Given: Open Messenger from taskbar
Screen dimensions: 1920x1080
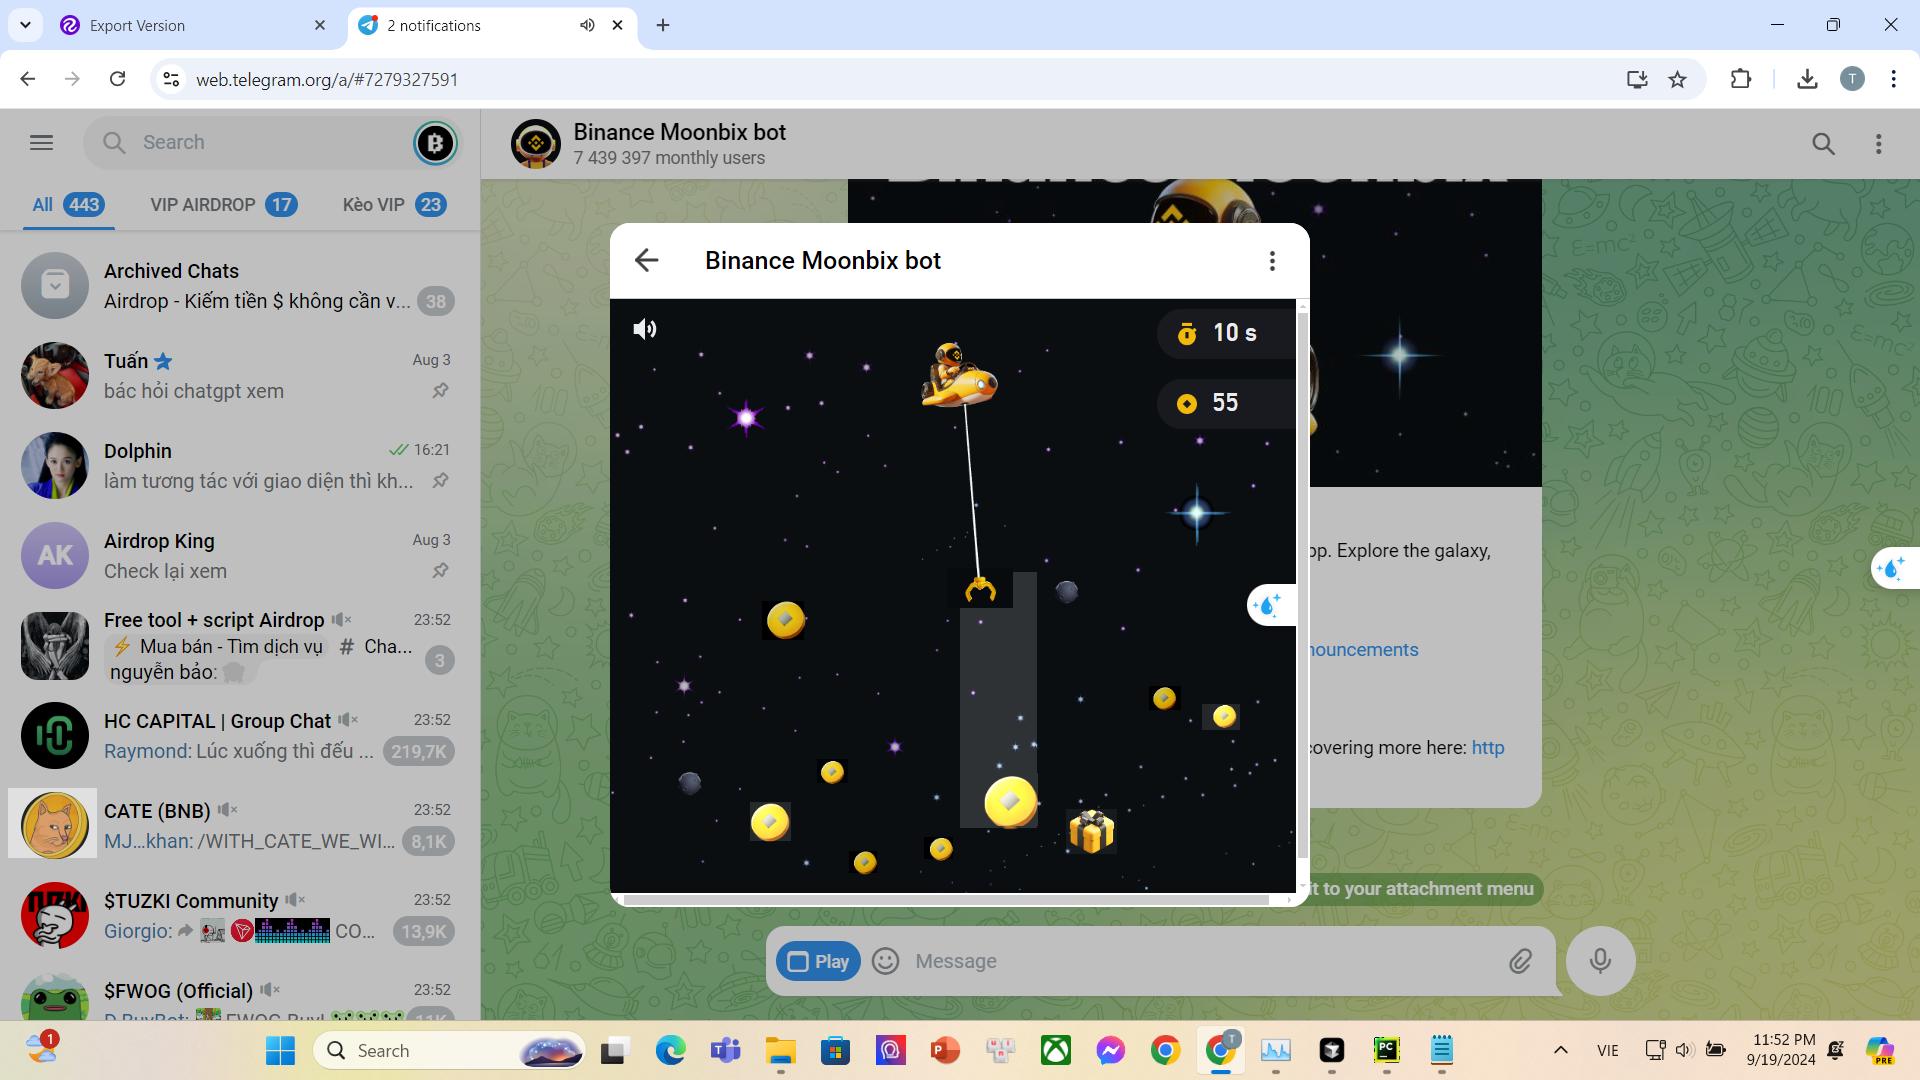Looking at the screenshot, I should [1110, 1050].
